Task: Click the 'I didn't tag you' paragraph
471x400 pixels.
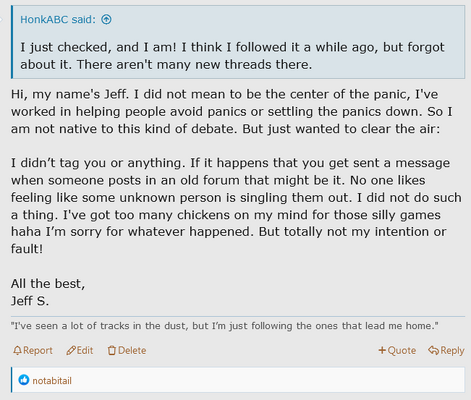Action: pos(236,206)
